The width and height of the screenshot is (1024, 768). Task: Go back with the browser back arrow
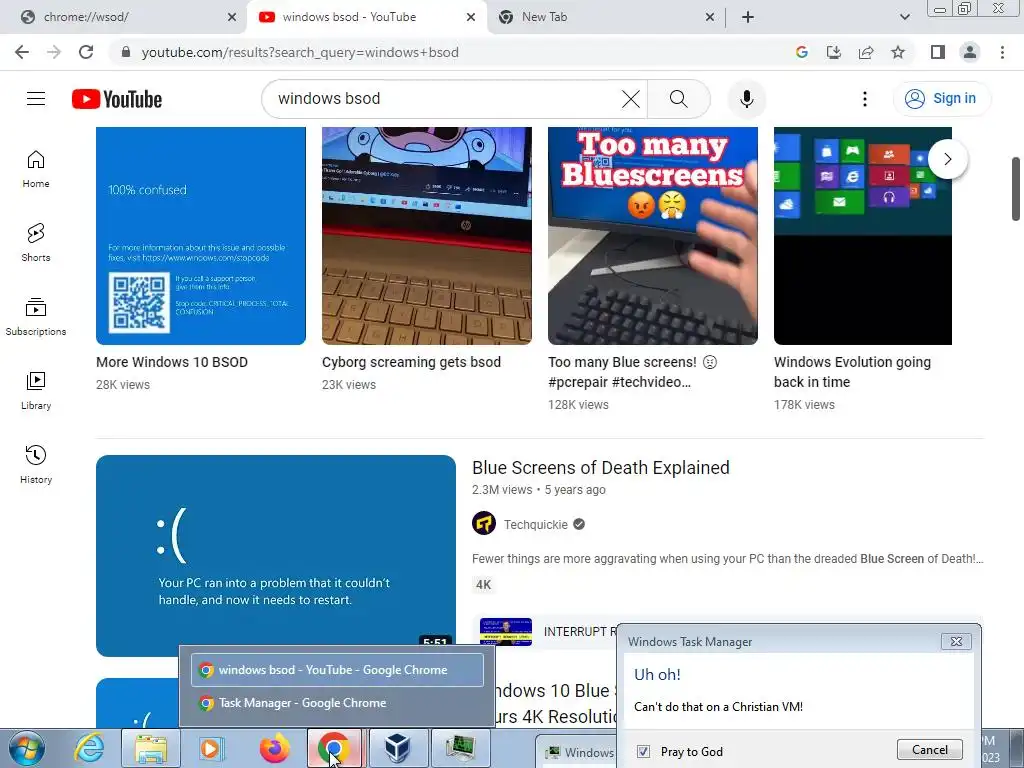click(22, 52)
